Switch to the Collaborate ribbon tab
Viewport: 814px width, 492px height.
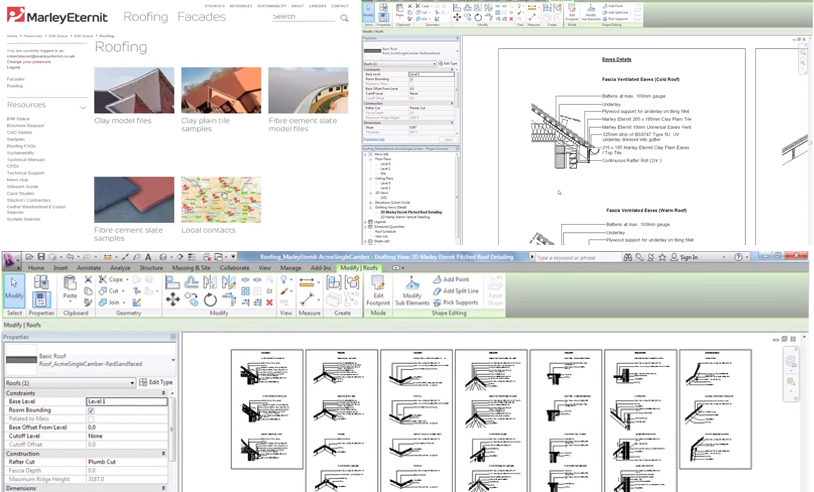pos(235,268)
